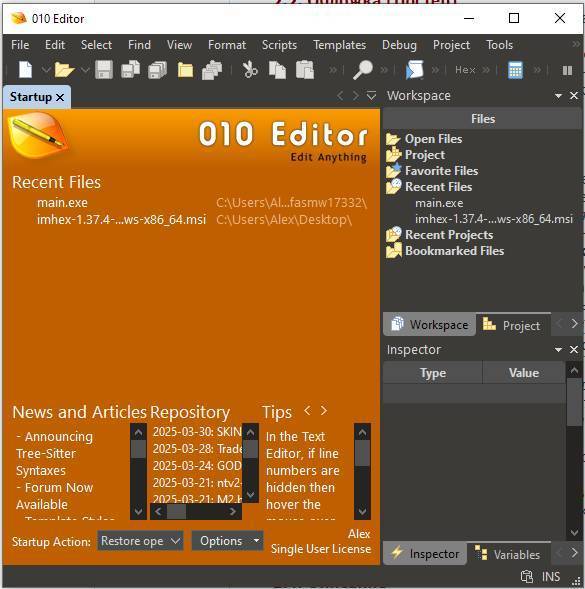Select Bookmarked Files in Workspace tree
585x589 pixels.
point(455,251)
